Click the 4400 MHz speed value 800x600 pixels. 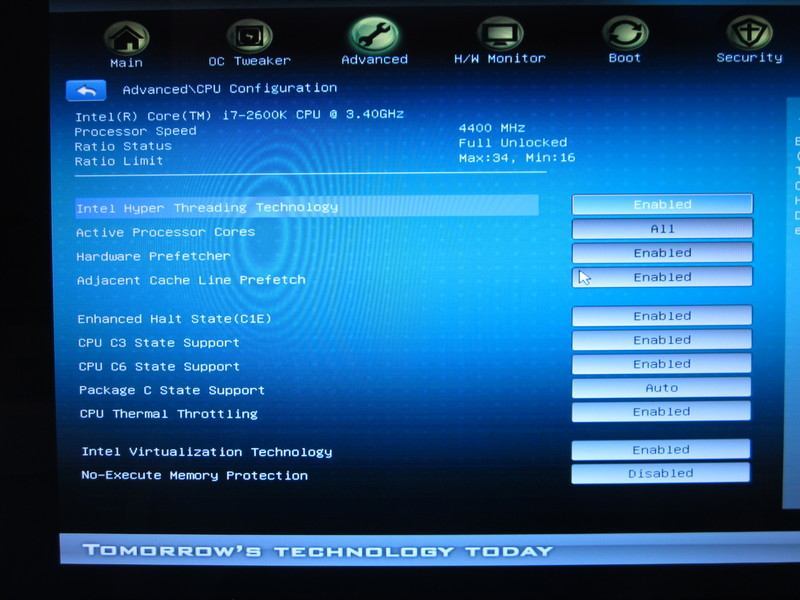[x=492, y=128]
